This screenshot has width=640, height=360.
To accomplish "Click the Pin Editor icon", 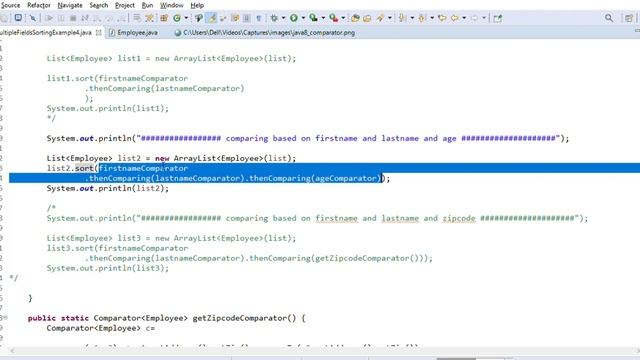I will point(498,18).
